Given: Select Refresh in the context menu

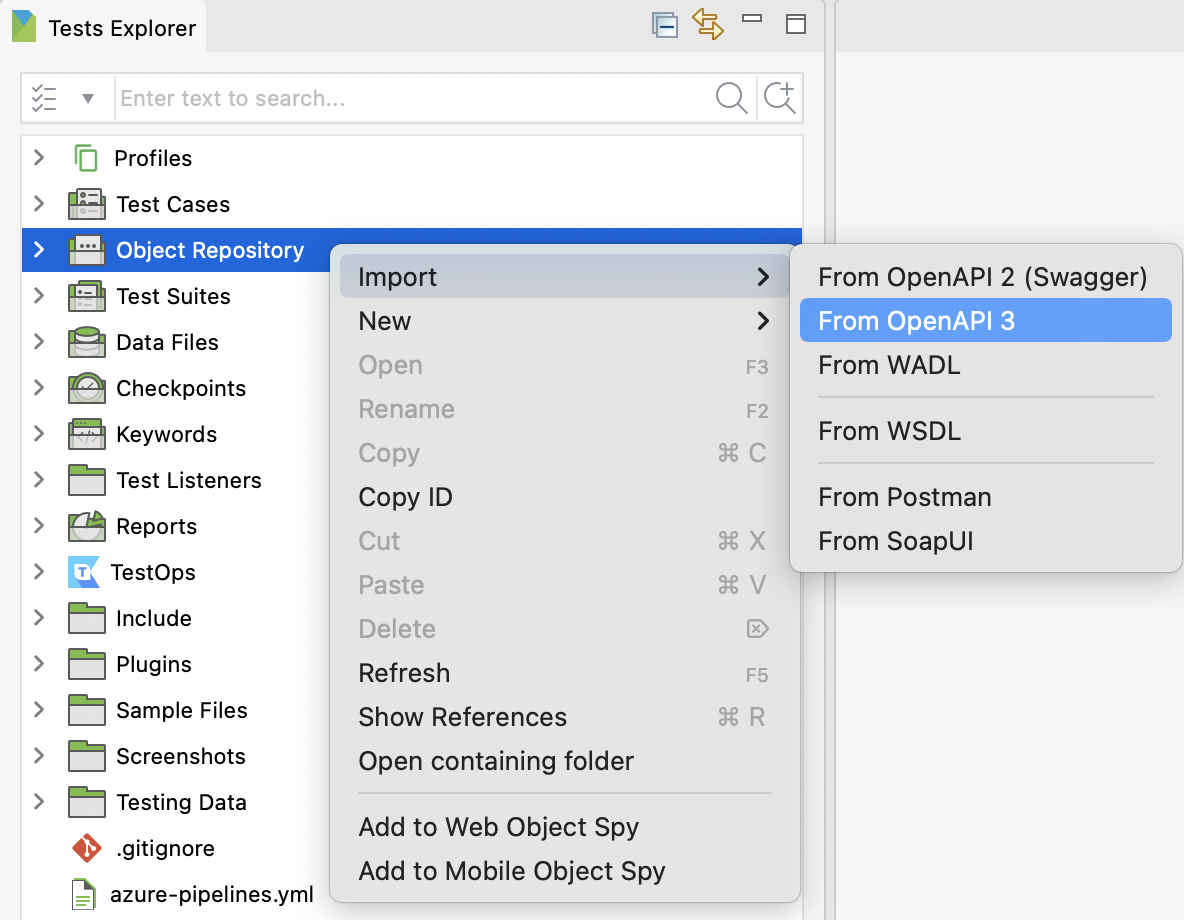Looking at the screenshot, I should pyautogui.click(x=564, y=673).
